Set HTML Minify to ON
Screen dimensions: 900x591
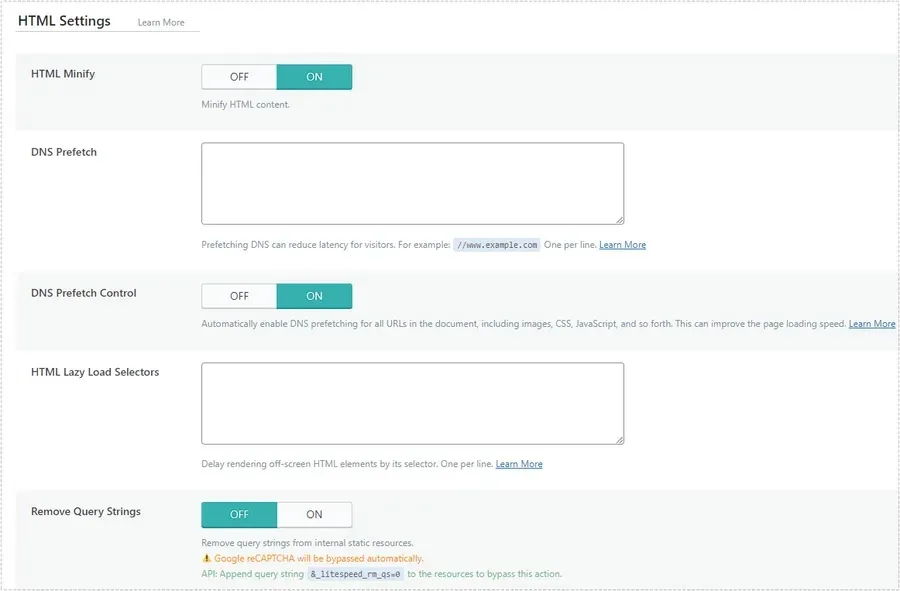[314, 77]
